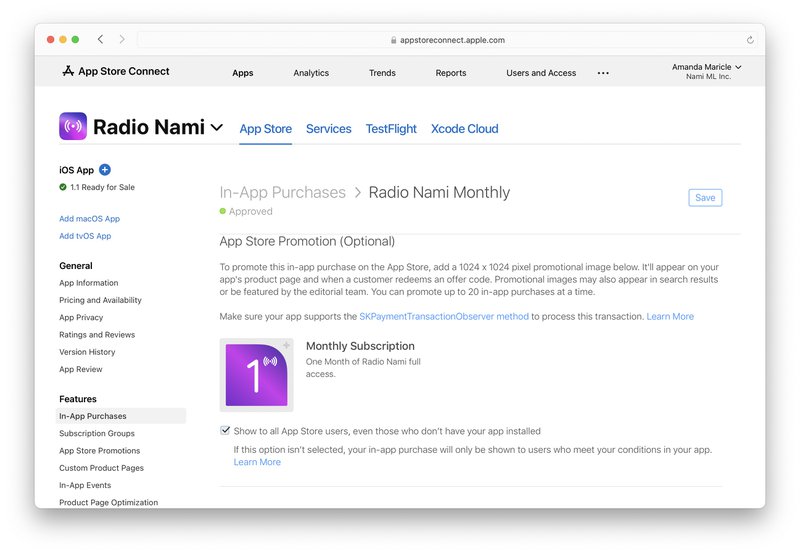The image size is (800, 554).
Task: Open 1.1 Ready for Sale version
Action: click(x=103, y=187)
